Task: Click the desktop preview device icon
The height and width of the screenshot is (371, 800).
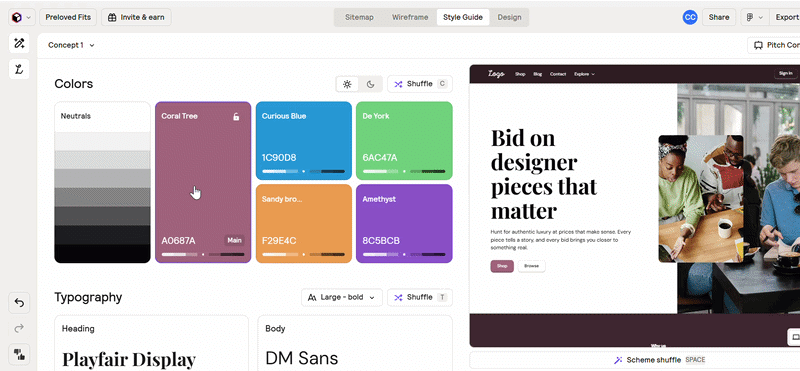Action: pos(795,337)
